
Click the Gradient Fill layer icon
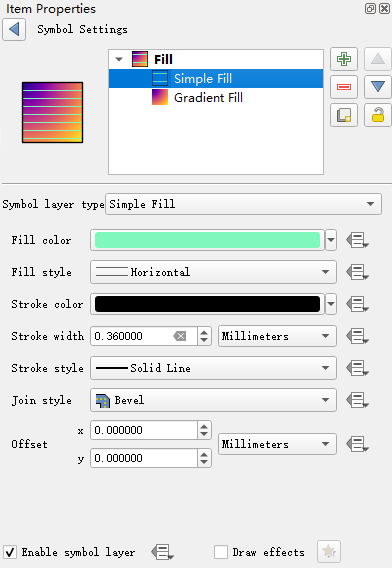click(160, 97)
